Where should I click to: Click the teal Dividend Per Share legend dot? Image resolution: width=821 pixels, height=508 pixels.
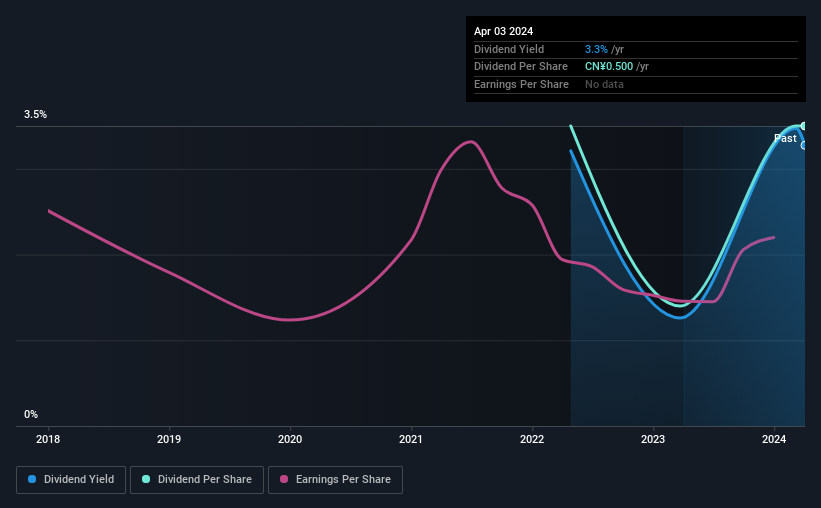pyautogui.click(x=146, y=479)
